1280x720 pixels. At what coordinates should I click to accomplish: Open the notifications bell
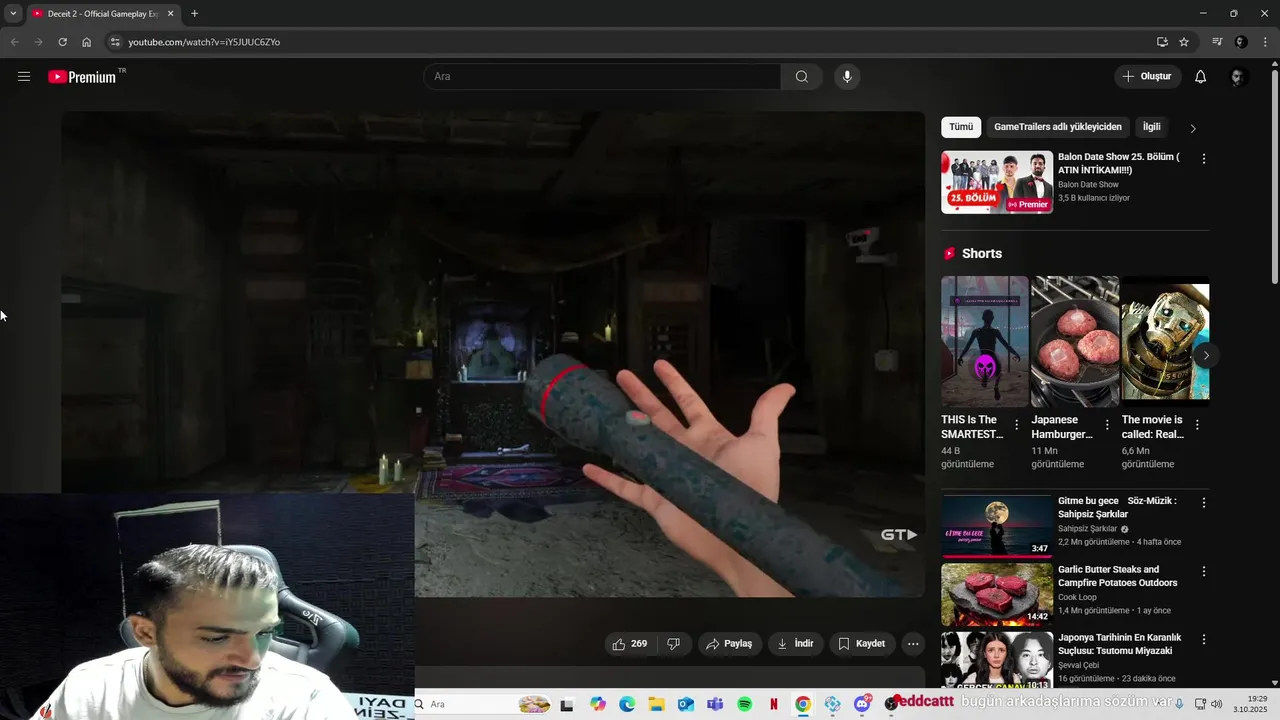pos(1201,77)
